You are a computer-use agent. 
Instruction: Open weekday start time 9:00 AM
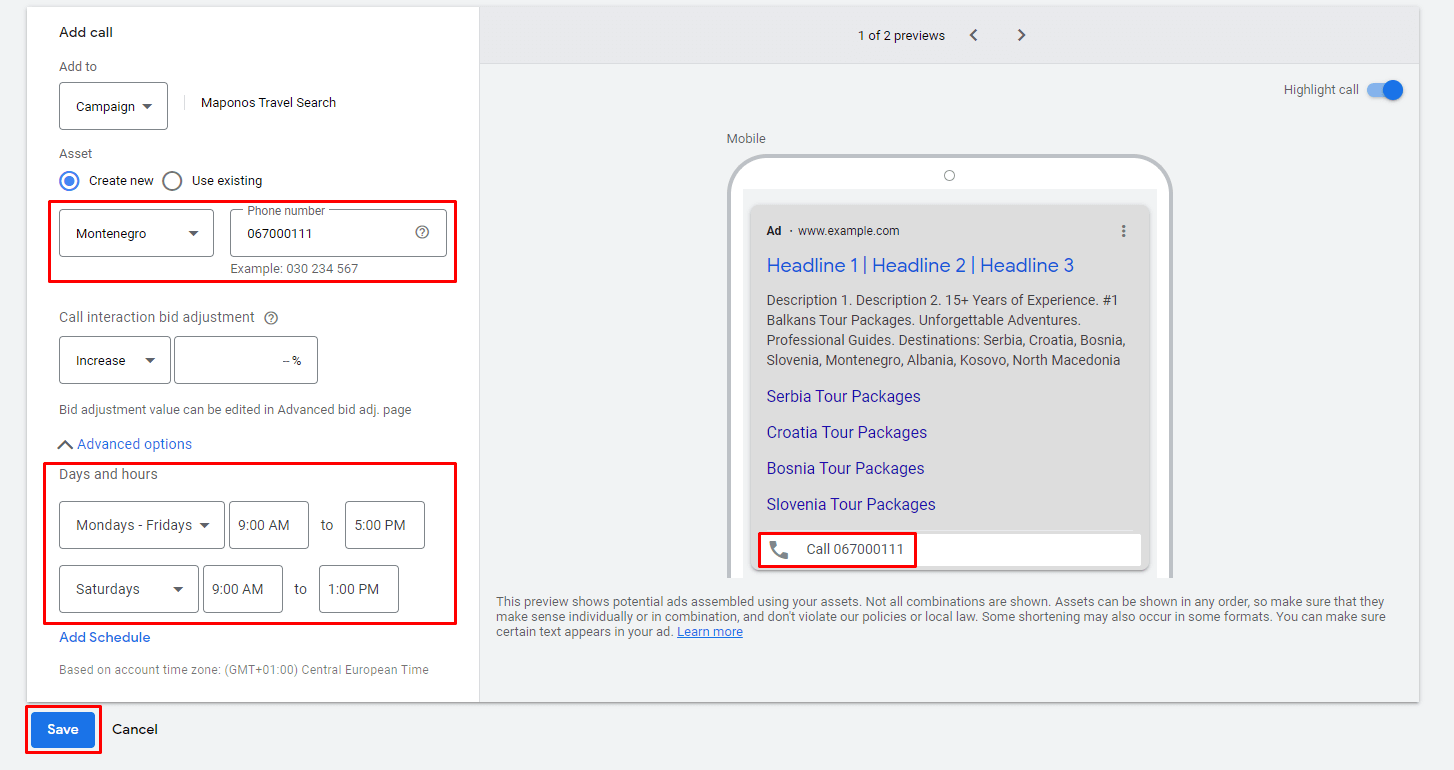[269, 525]
